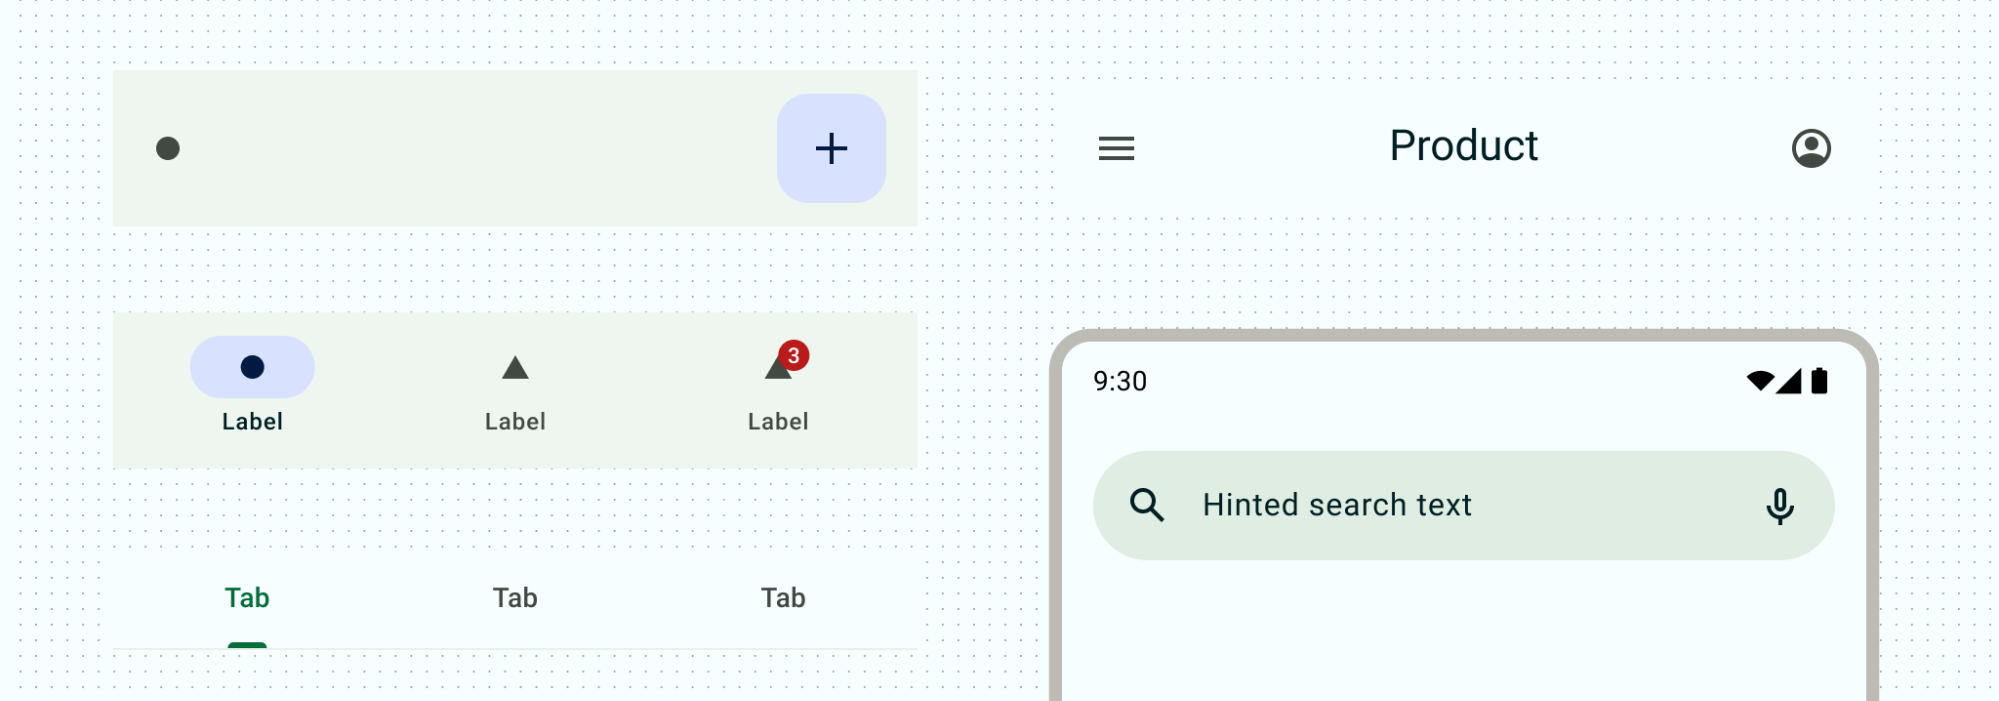Viewport: 1999px width, 701px height.
Task: Click the Label text under the circle icon
Action: [252, 422]
